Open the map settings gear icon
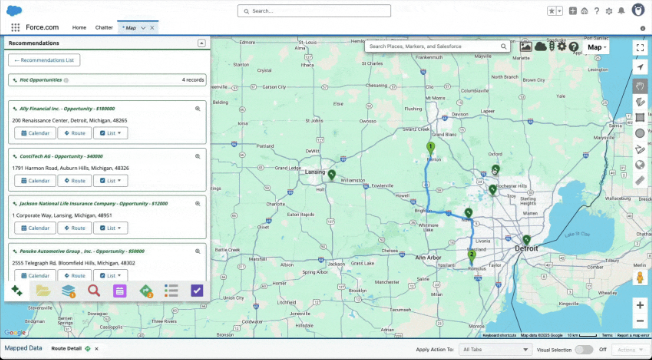 562,46
